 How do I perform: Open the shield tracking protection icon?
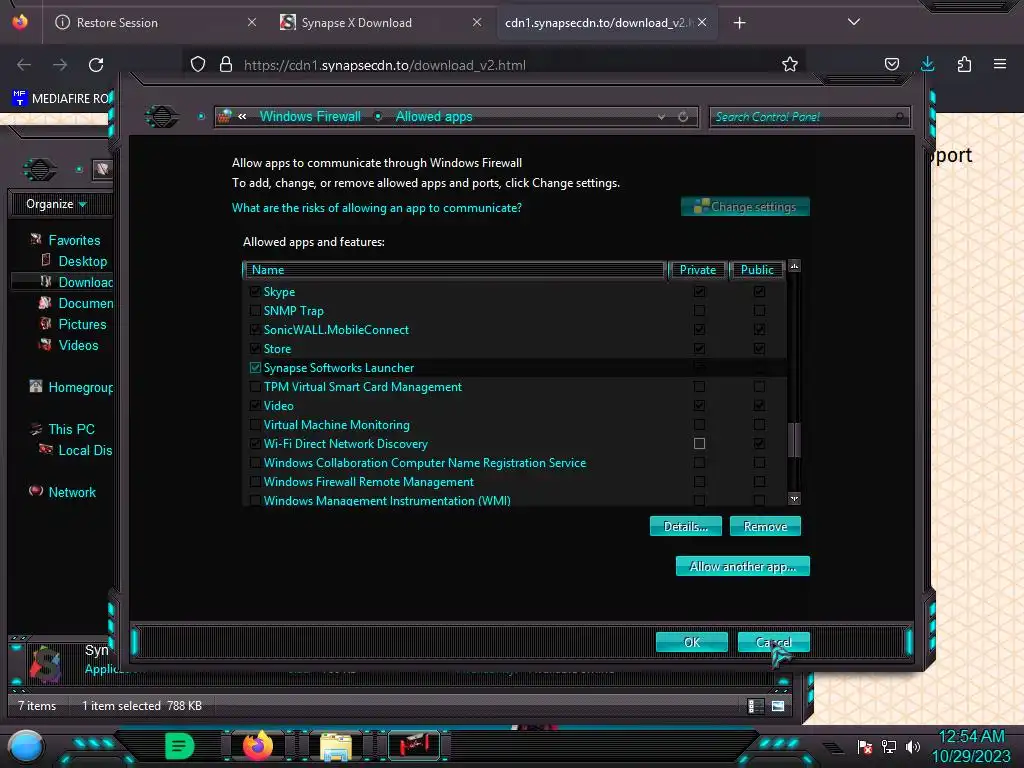click(198, 64)
